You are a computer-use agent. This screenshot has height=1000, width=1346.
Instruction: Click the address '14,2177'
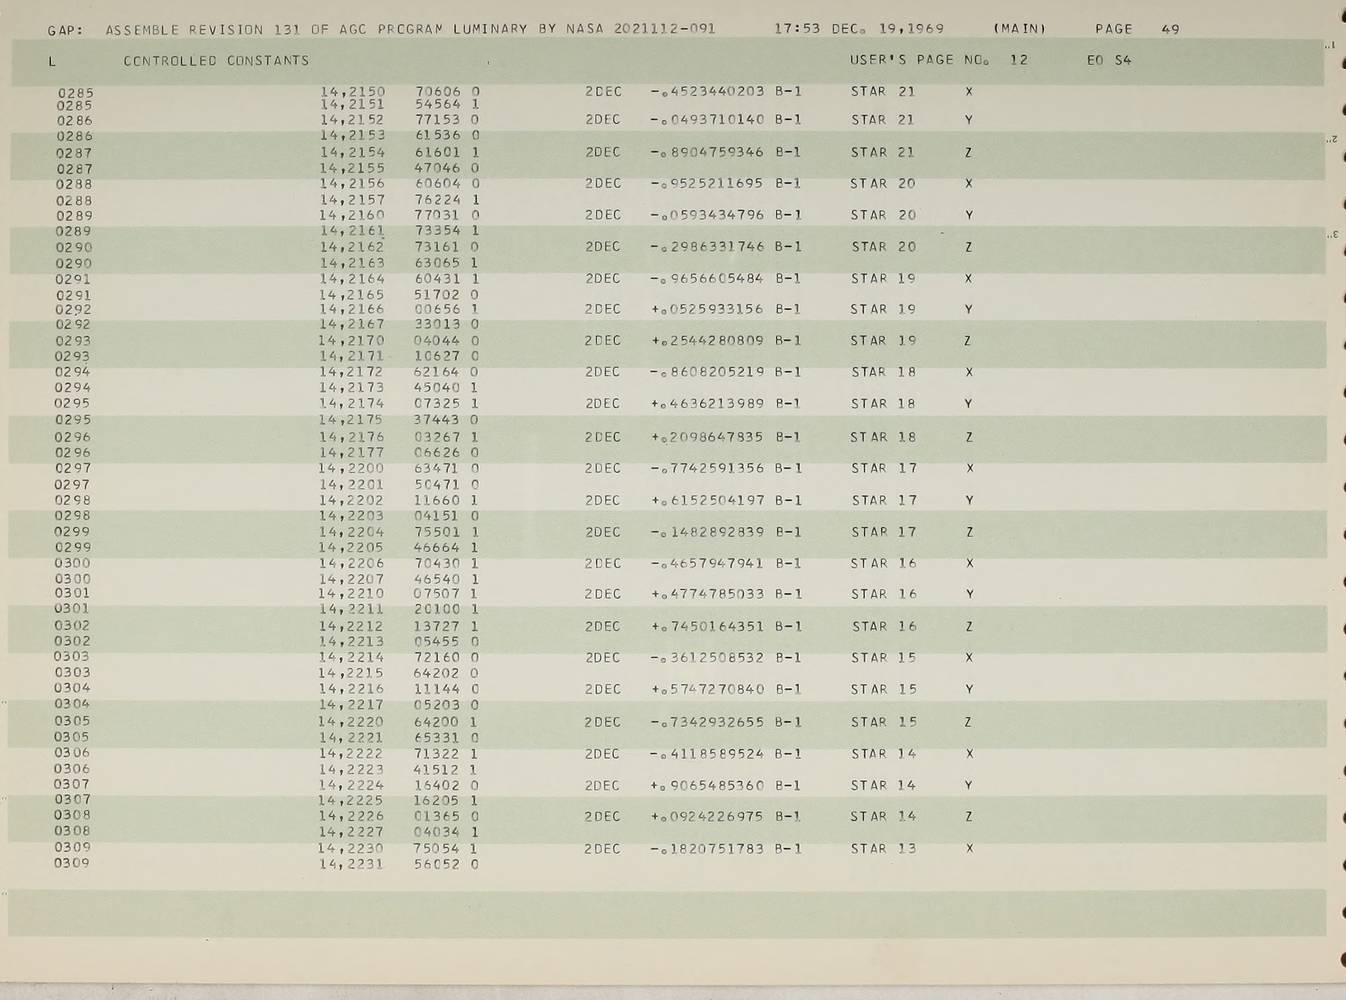coord(351,452)
